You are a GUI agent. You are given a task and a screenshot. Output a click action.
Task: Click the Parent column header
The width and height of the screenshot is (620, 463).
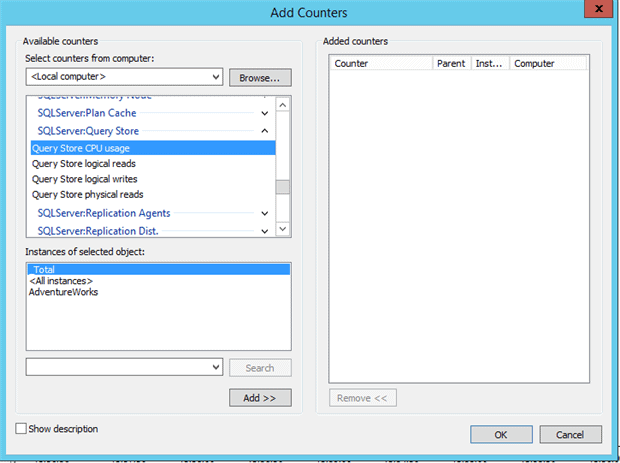[x=452, y=63]
